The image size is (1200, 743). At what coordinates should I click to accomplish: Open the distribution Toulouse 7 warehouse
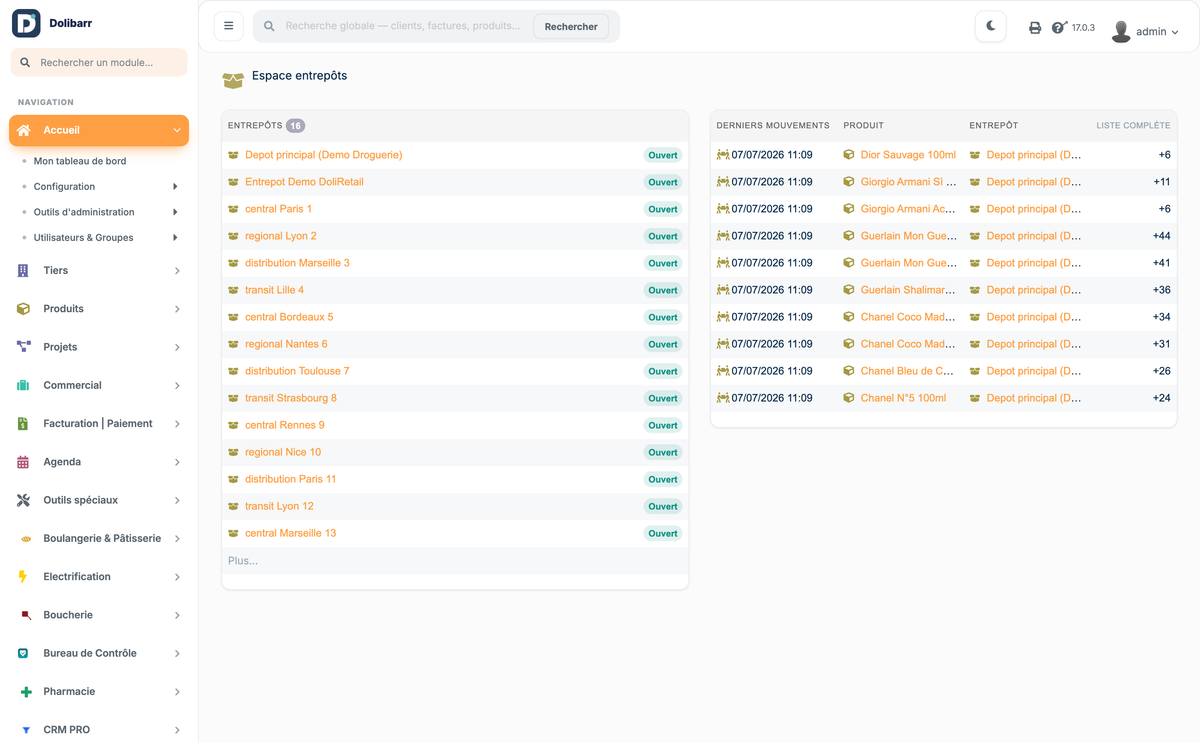[x=297, y=371]
